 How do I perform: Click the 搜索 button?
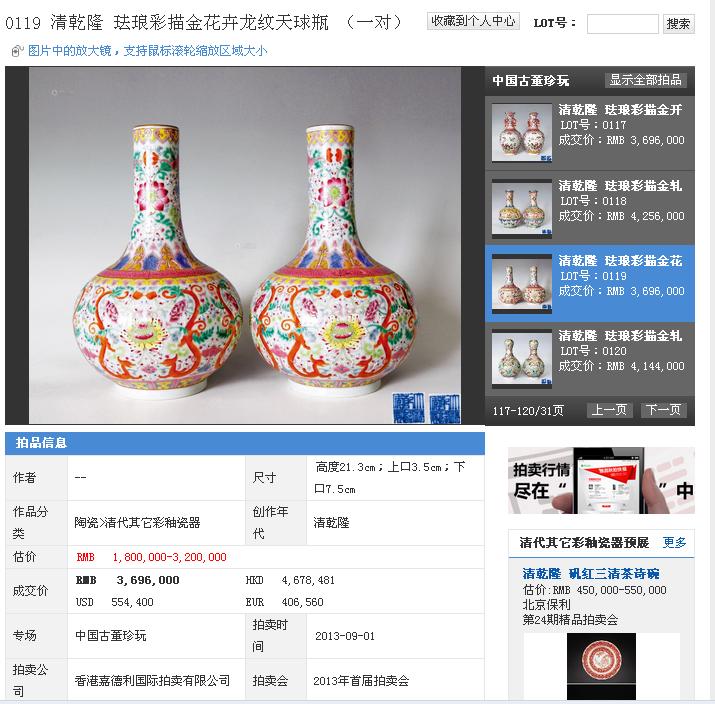[679, 24]
